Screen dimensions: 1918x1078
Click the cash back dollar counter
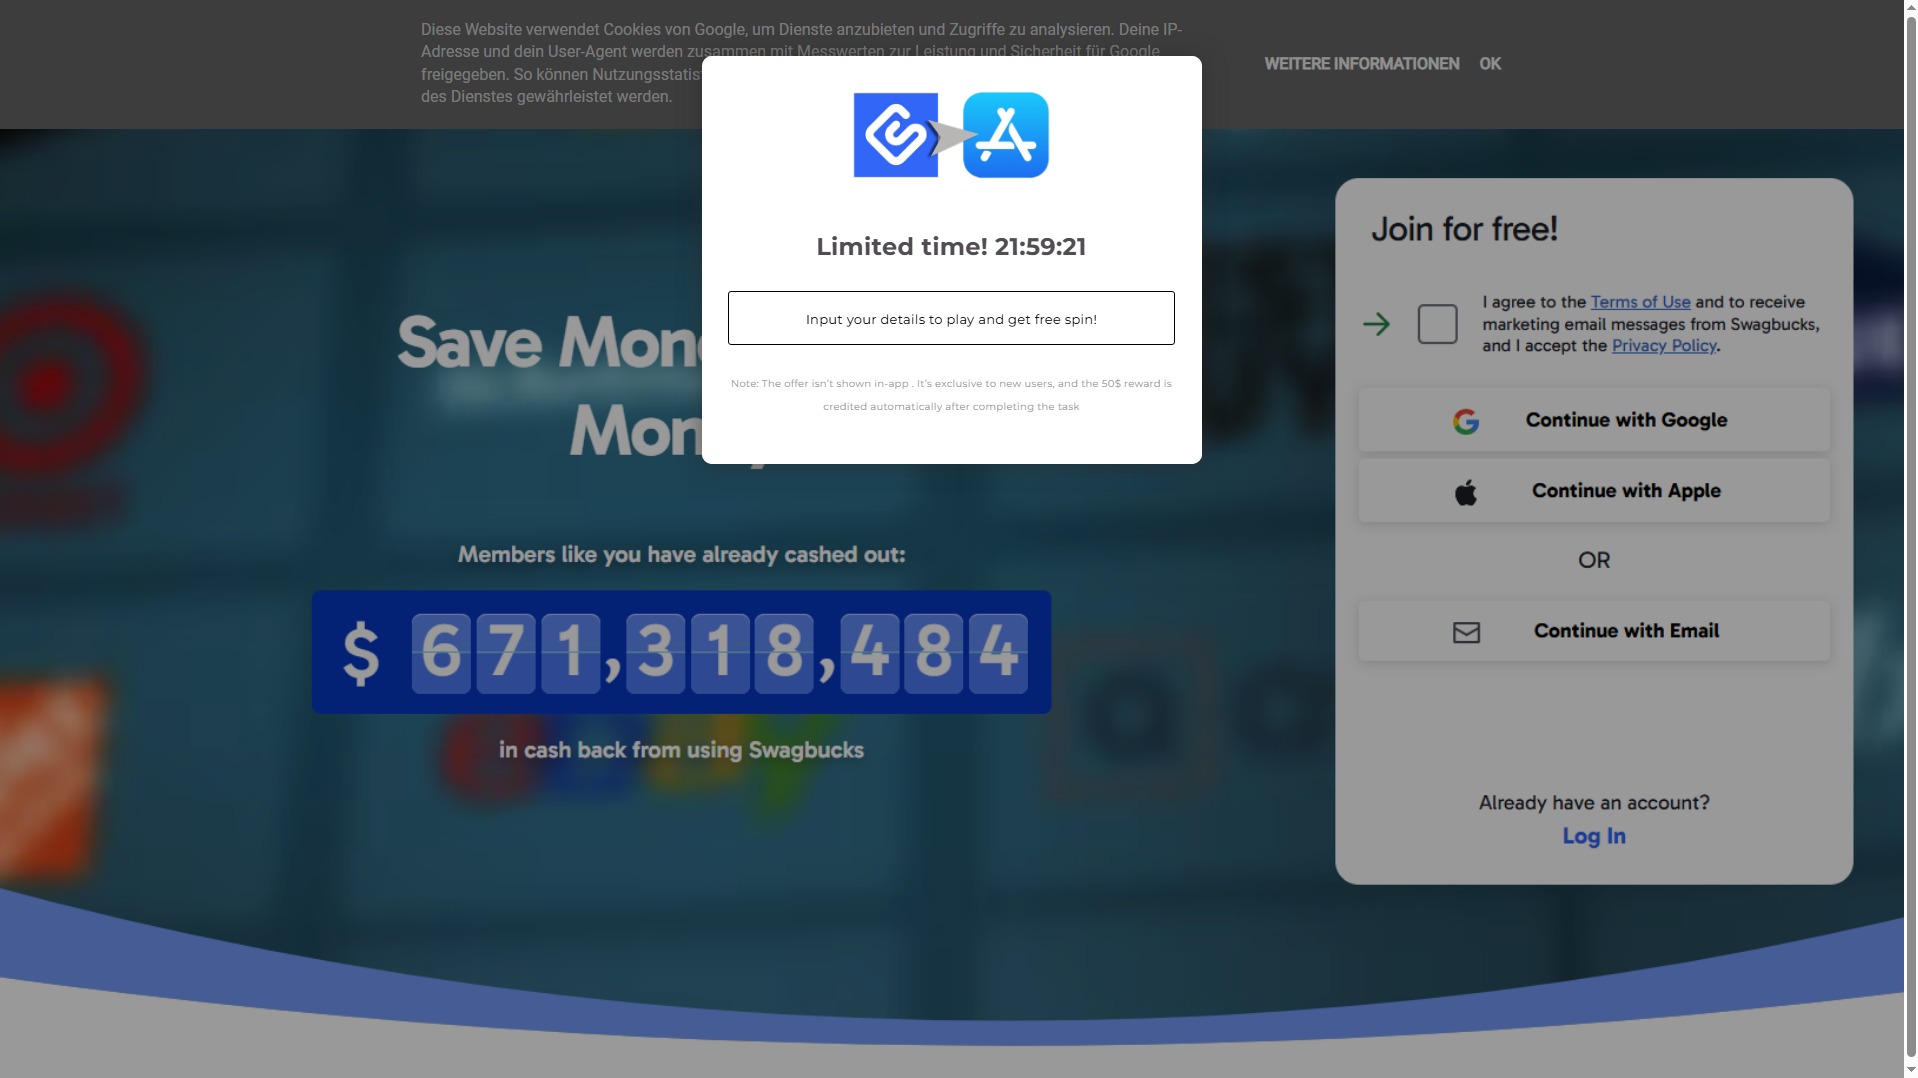coord(681,652)
